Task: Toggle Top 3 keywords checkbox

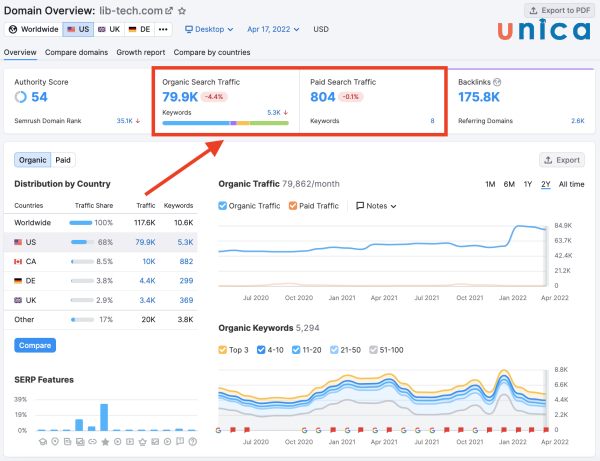Action: click(222, 350)
